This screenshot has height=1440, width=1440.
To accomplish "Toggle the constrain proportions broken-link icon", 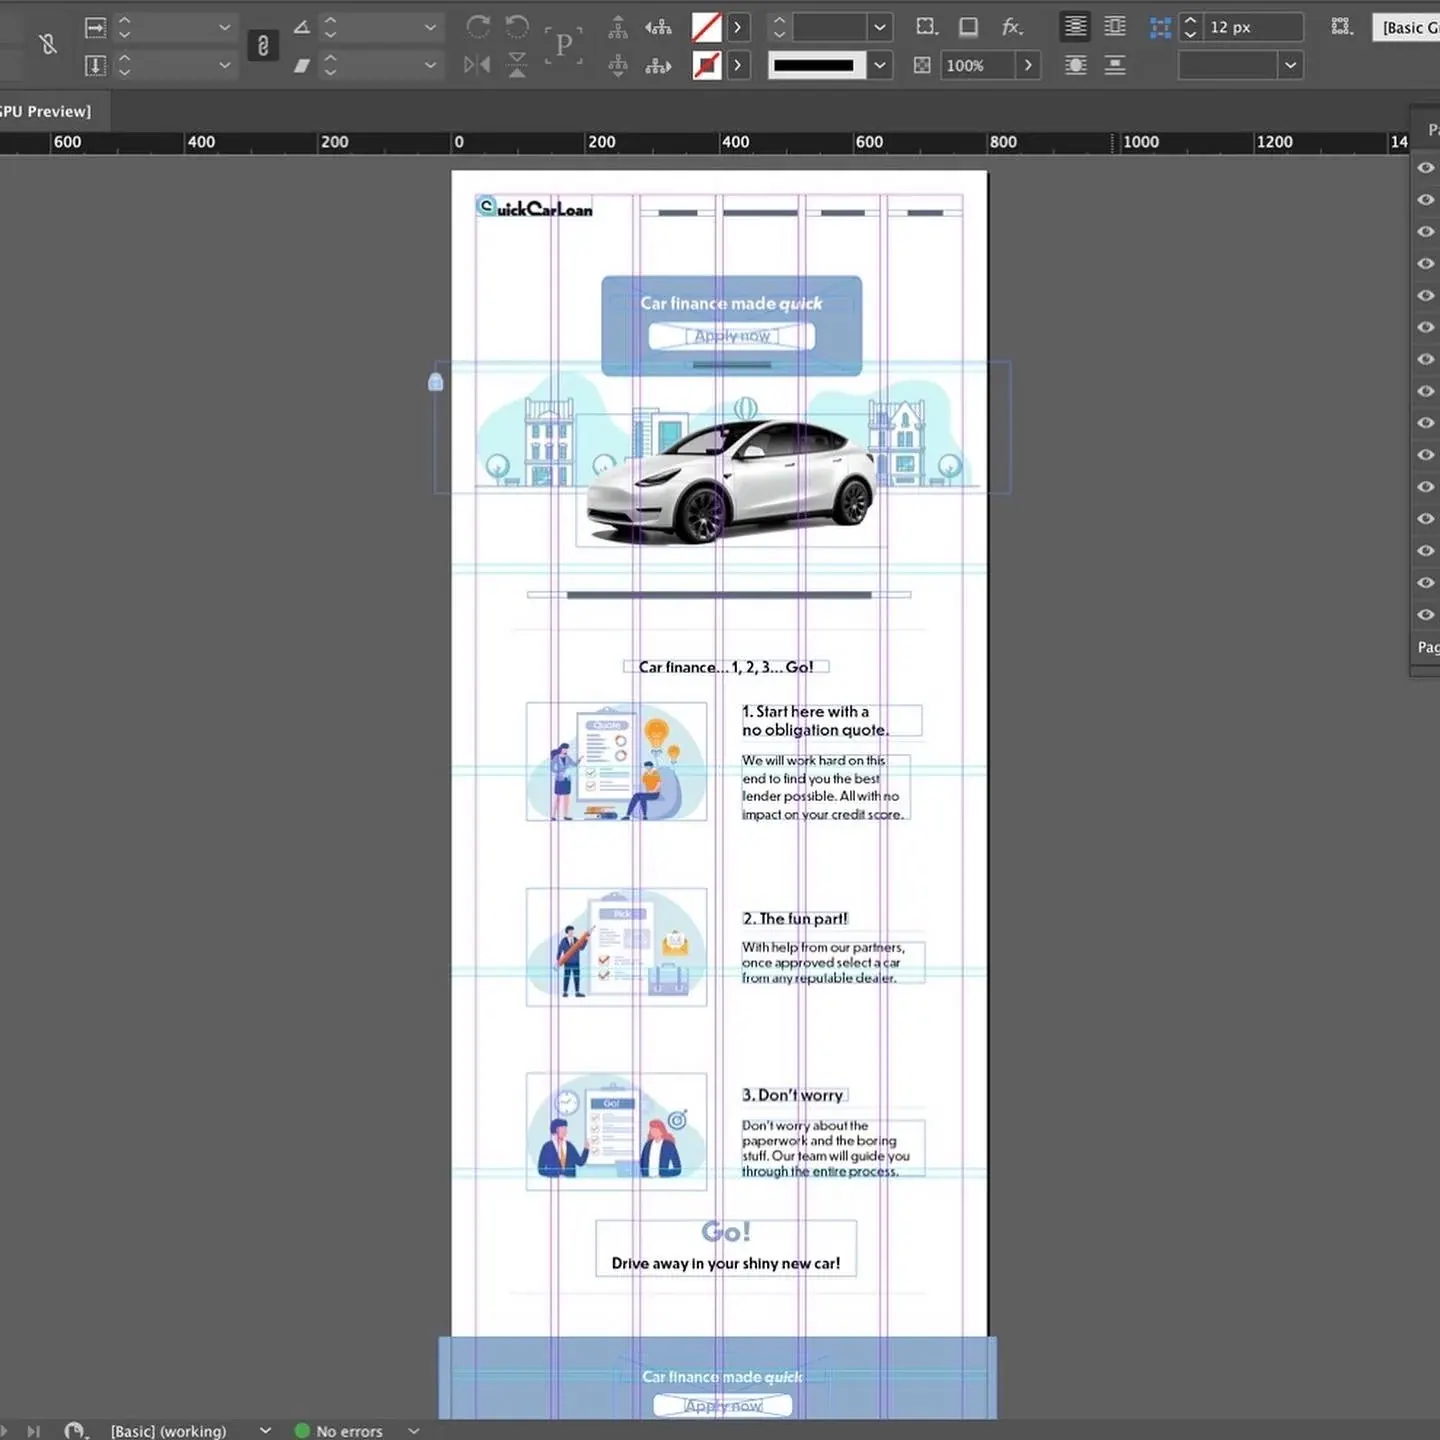I will 47,44.
